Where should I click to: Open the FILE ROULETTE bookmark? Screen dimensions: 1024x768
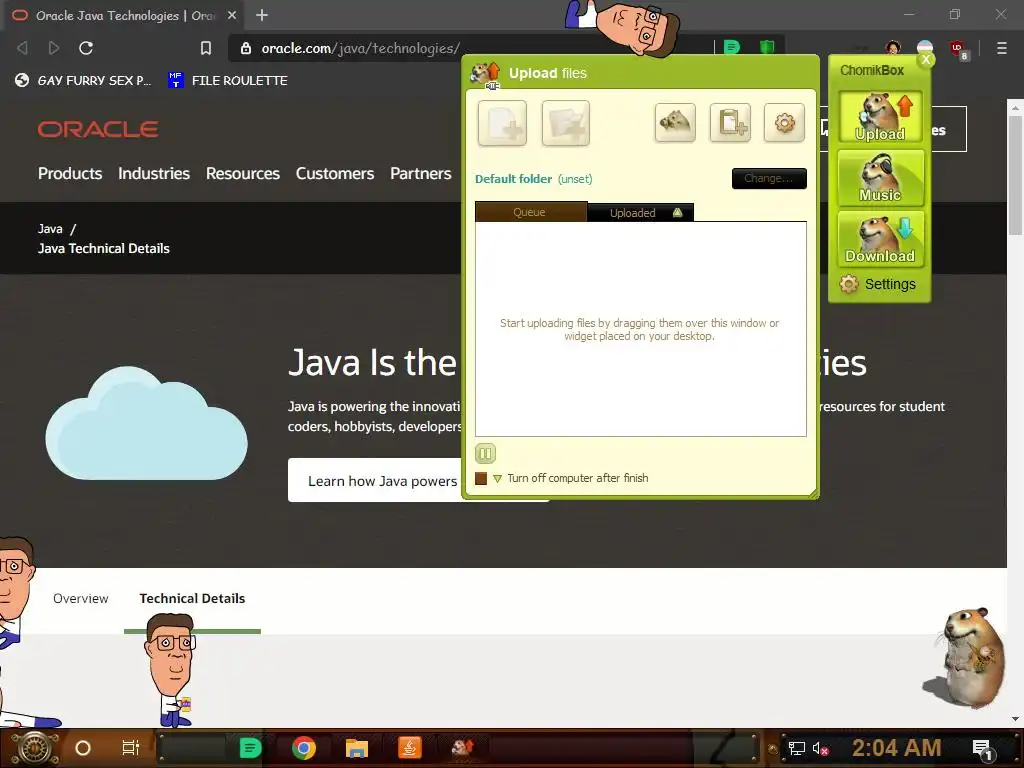(228, 80)
